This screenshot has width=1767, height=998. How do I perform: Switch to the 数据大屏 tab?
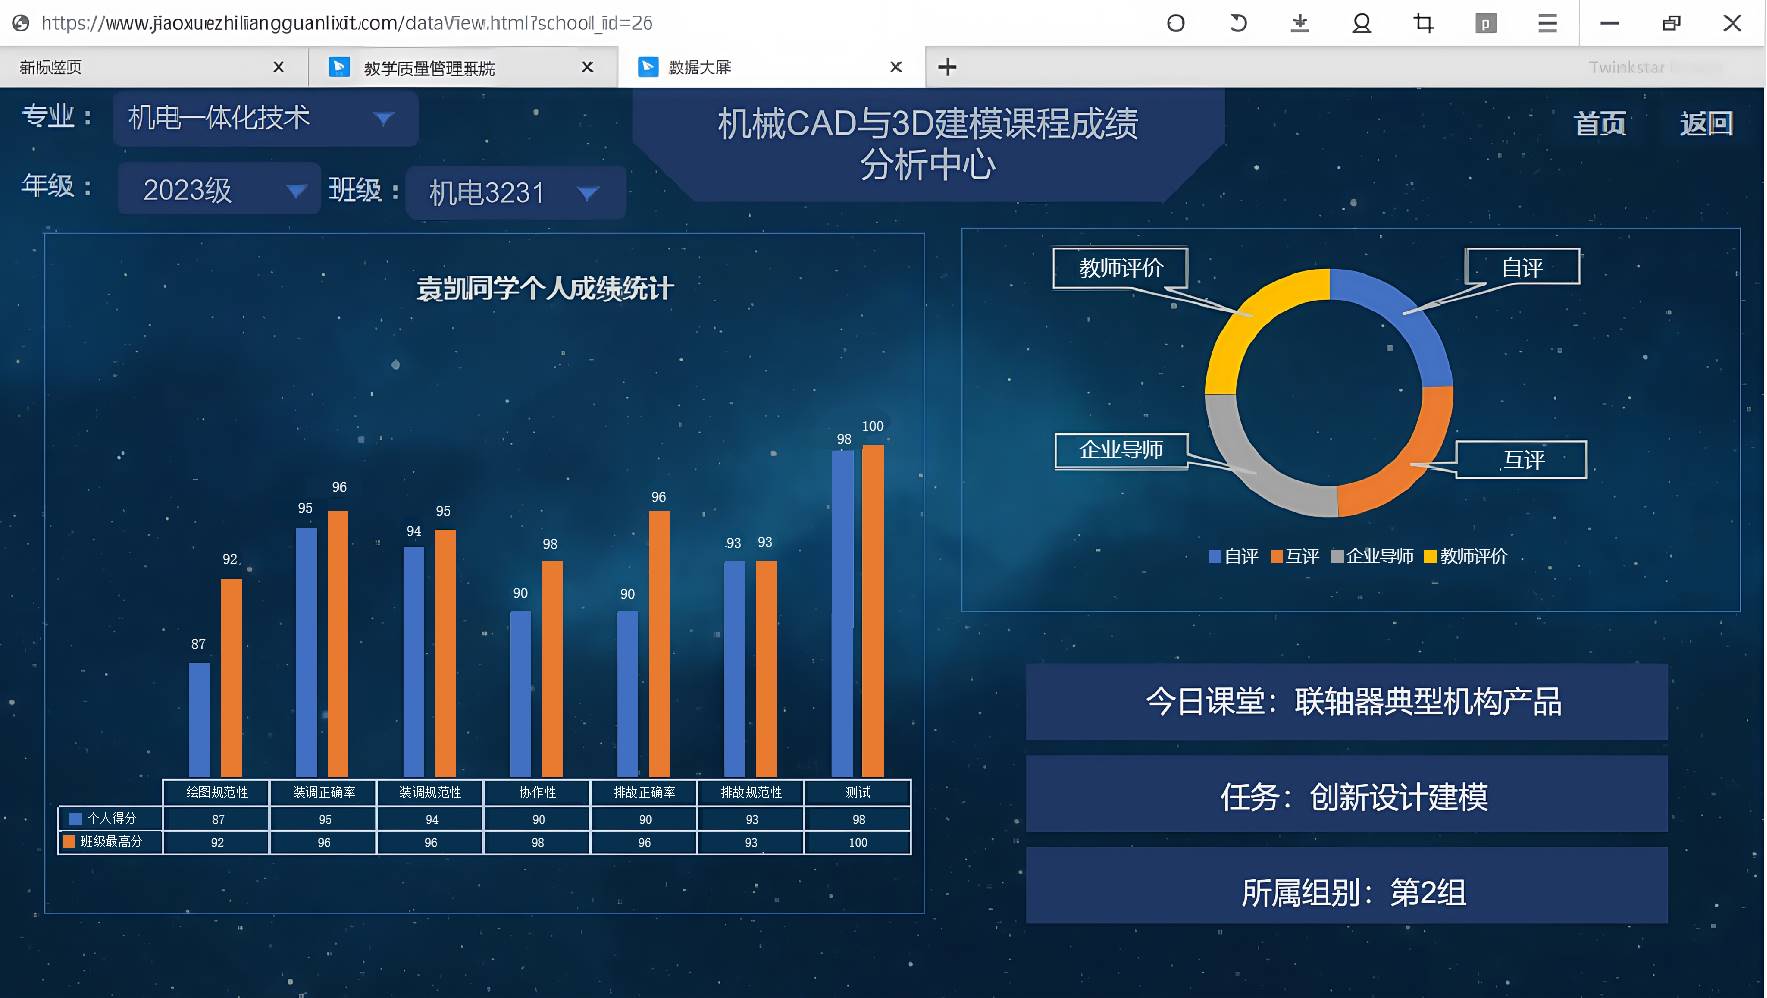(x=700, y=68)
